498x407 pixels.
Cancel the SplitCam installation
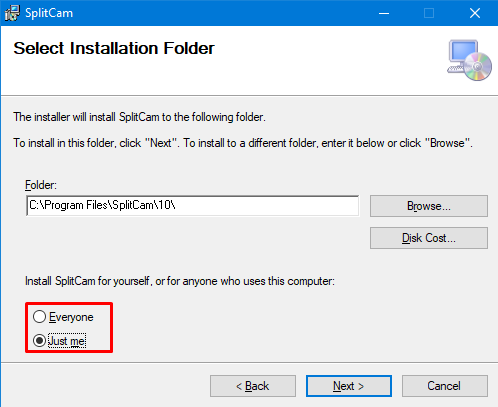point(445,386)
